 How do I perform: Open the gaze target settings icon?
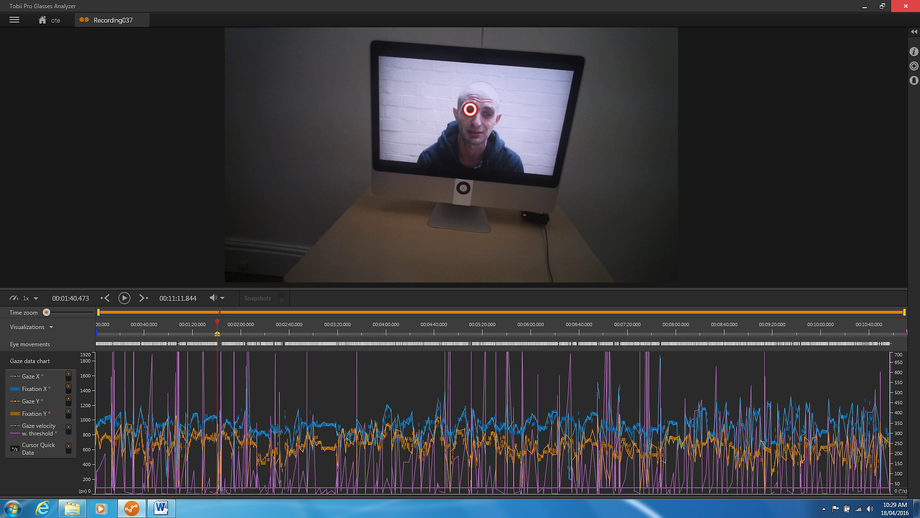(914, 66)
